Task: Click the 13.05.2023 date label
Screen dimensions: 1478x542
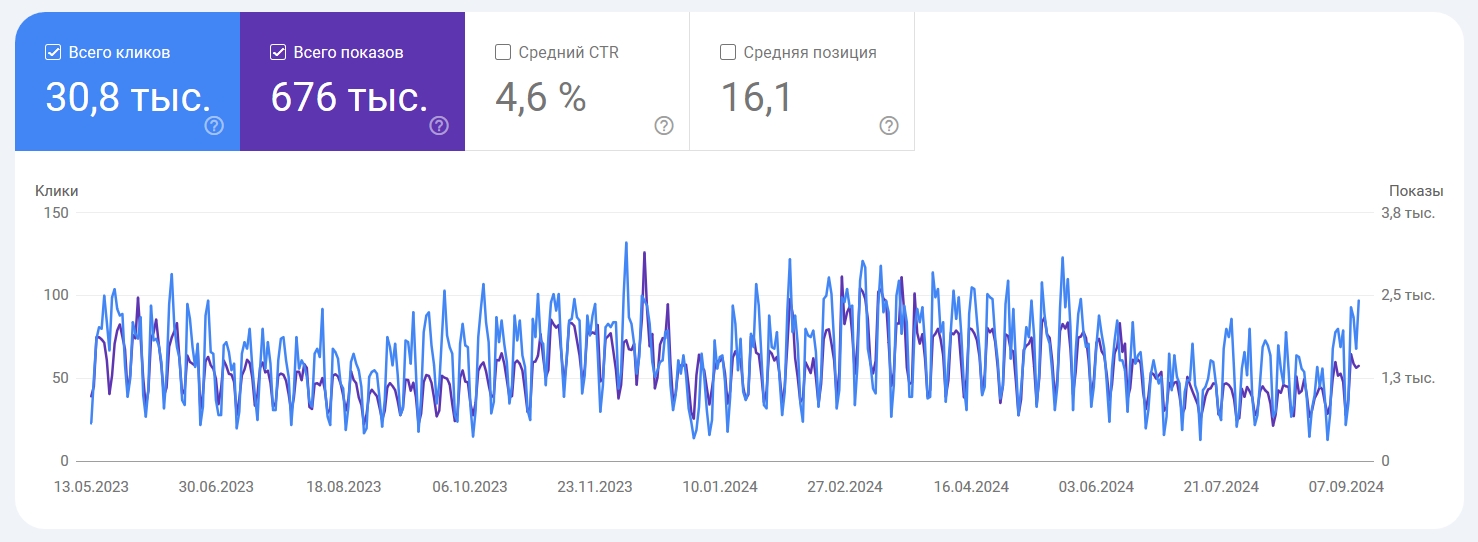Action: 91,488
